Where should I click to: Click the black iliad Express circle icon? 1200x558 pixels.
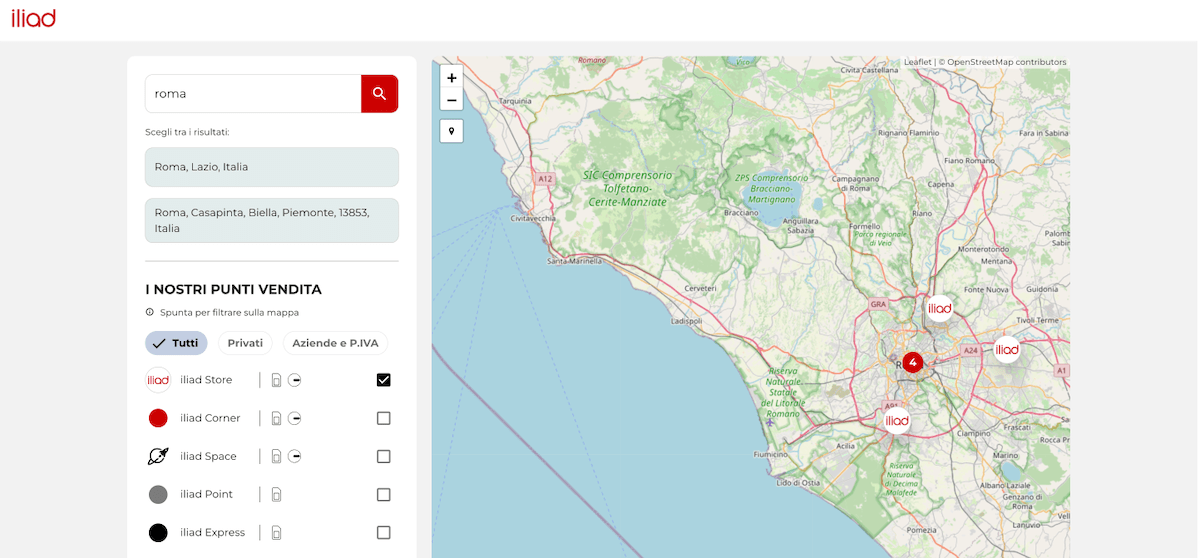click(x=158, y=532)
